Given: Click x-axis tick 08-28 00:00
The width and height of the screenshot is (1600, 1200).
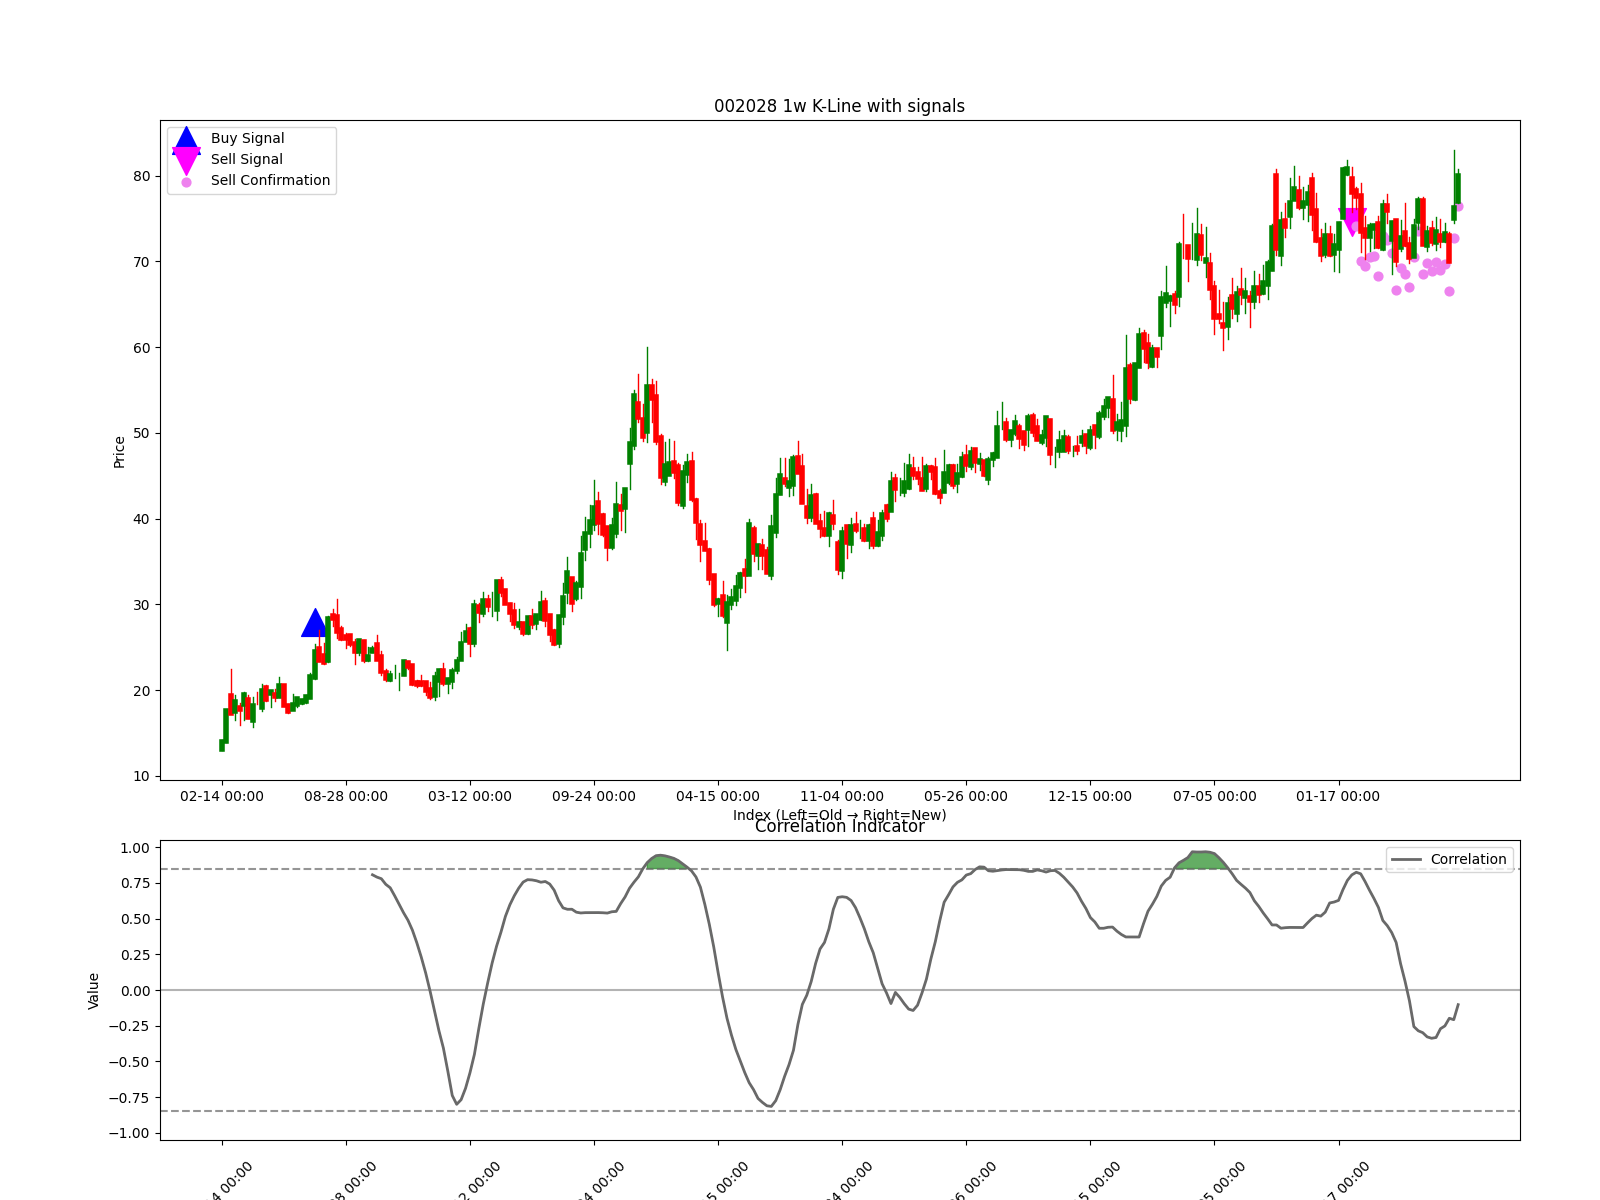Looking at the screenshot, I should coord(346,797).
